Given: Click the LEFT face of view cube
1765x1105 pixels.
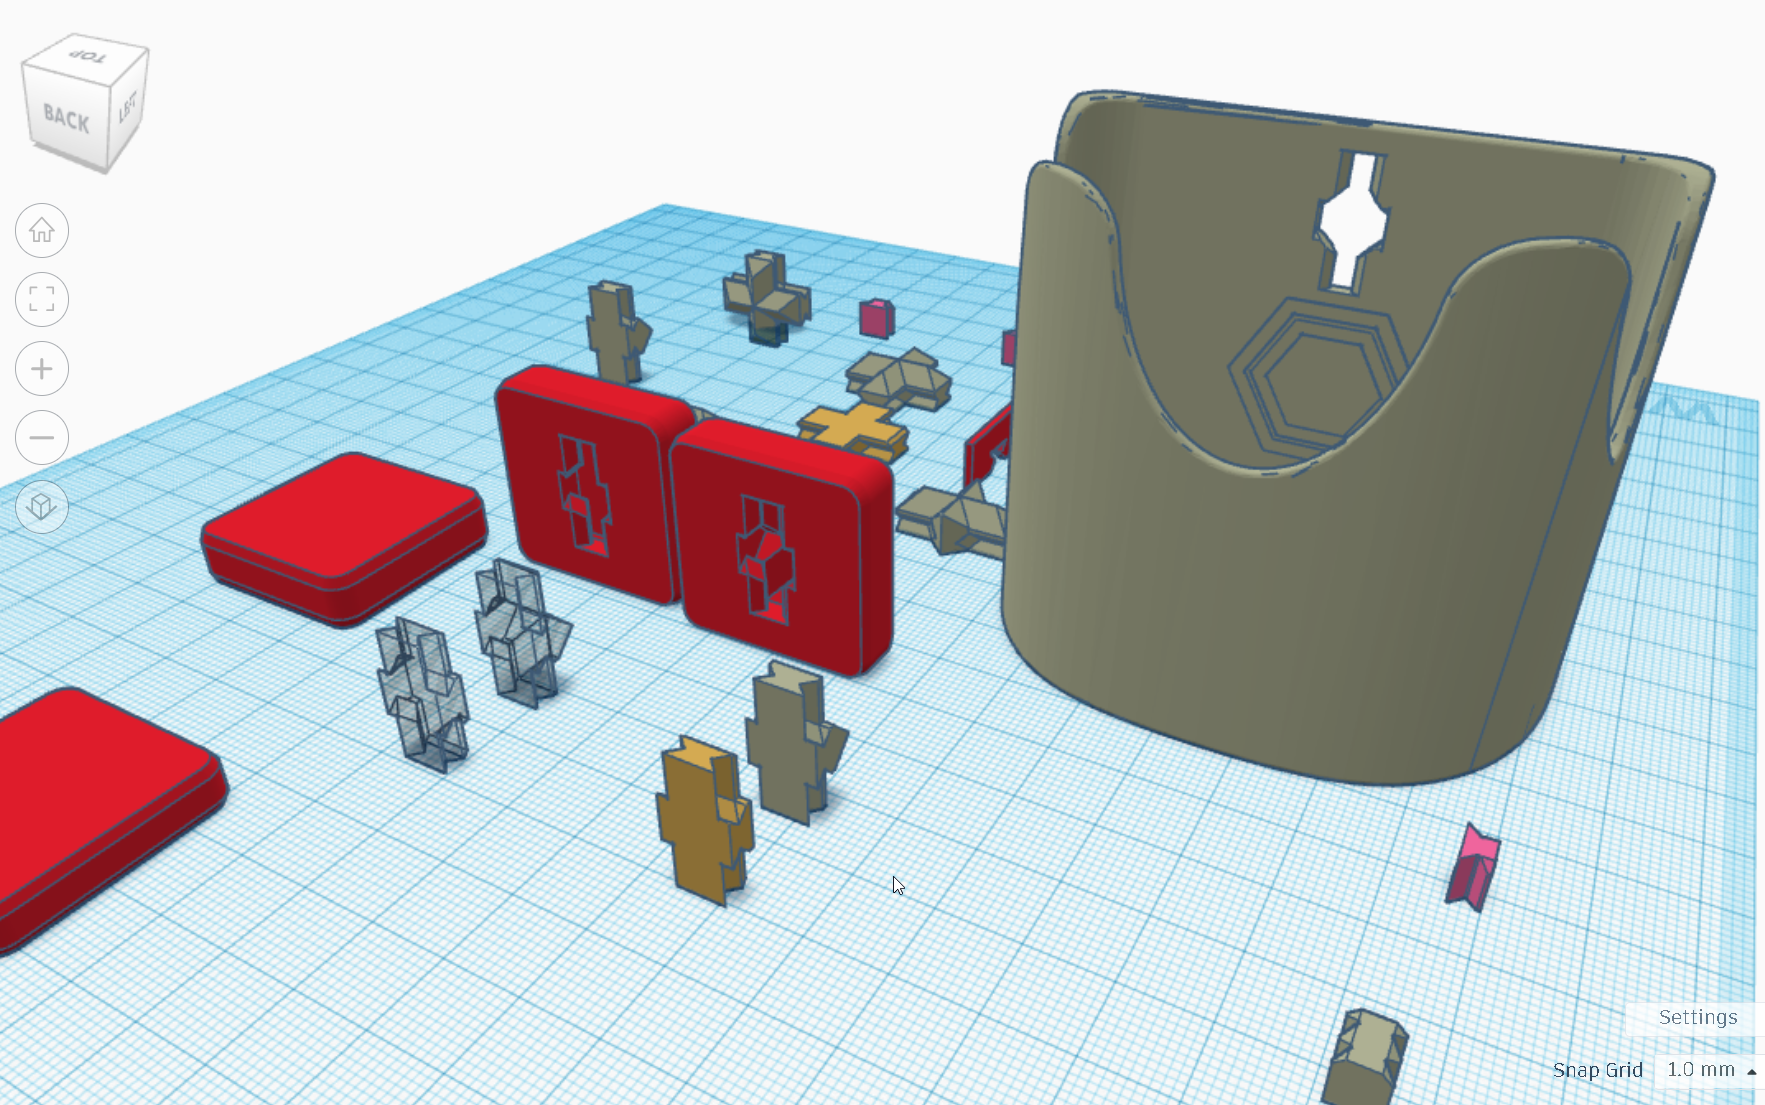Looking at the screenshot, I should pos(128,105).
